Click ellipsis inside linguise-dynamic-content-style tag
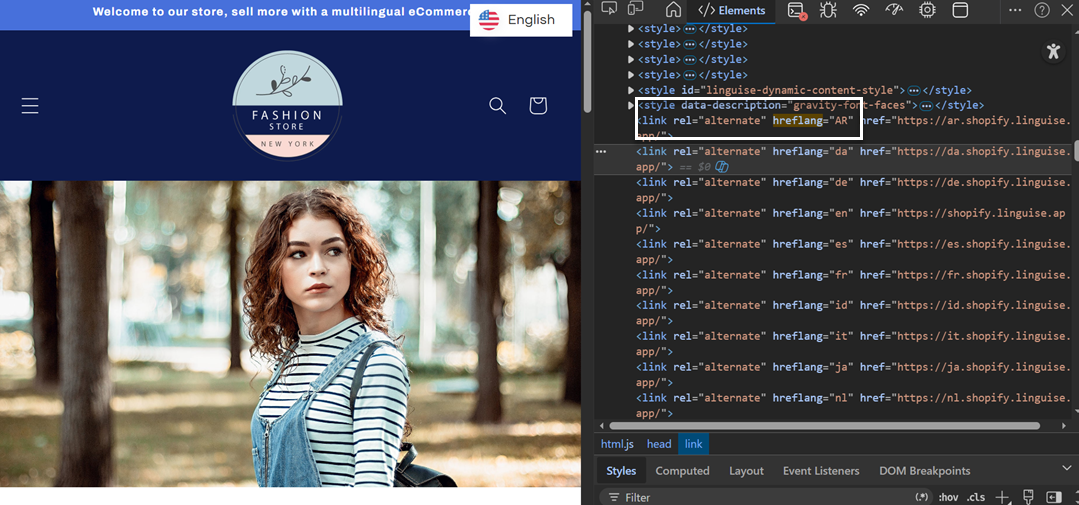 point(914,91)
